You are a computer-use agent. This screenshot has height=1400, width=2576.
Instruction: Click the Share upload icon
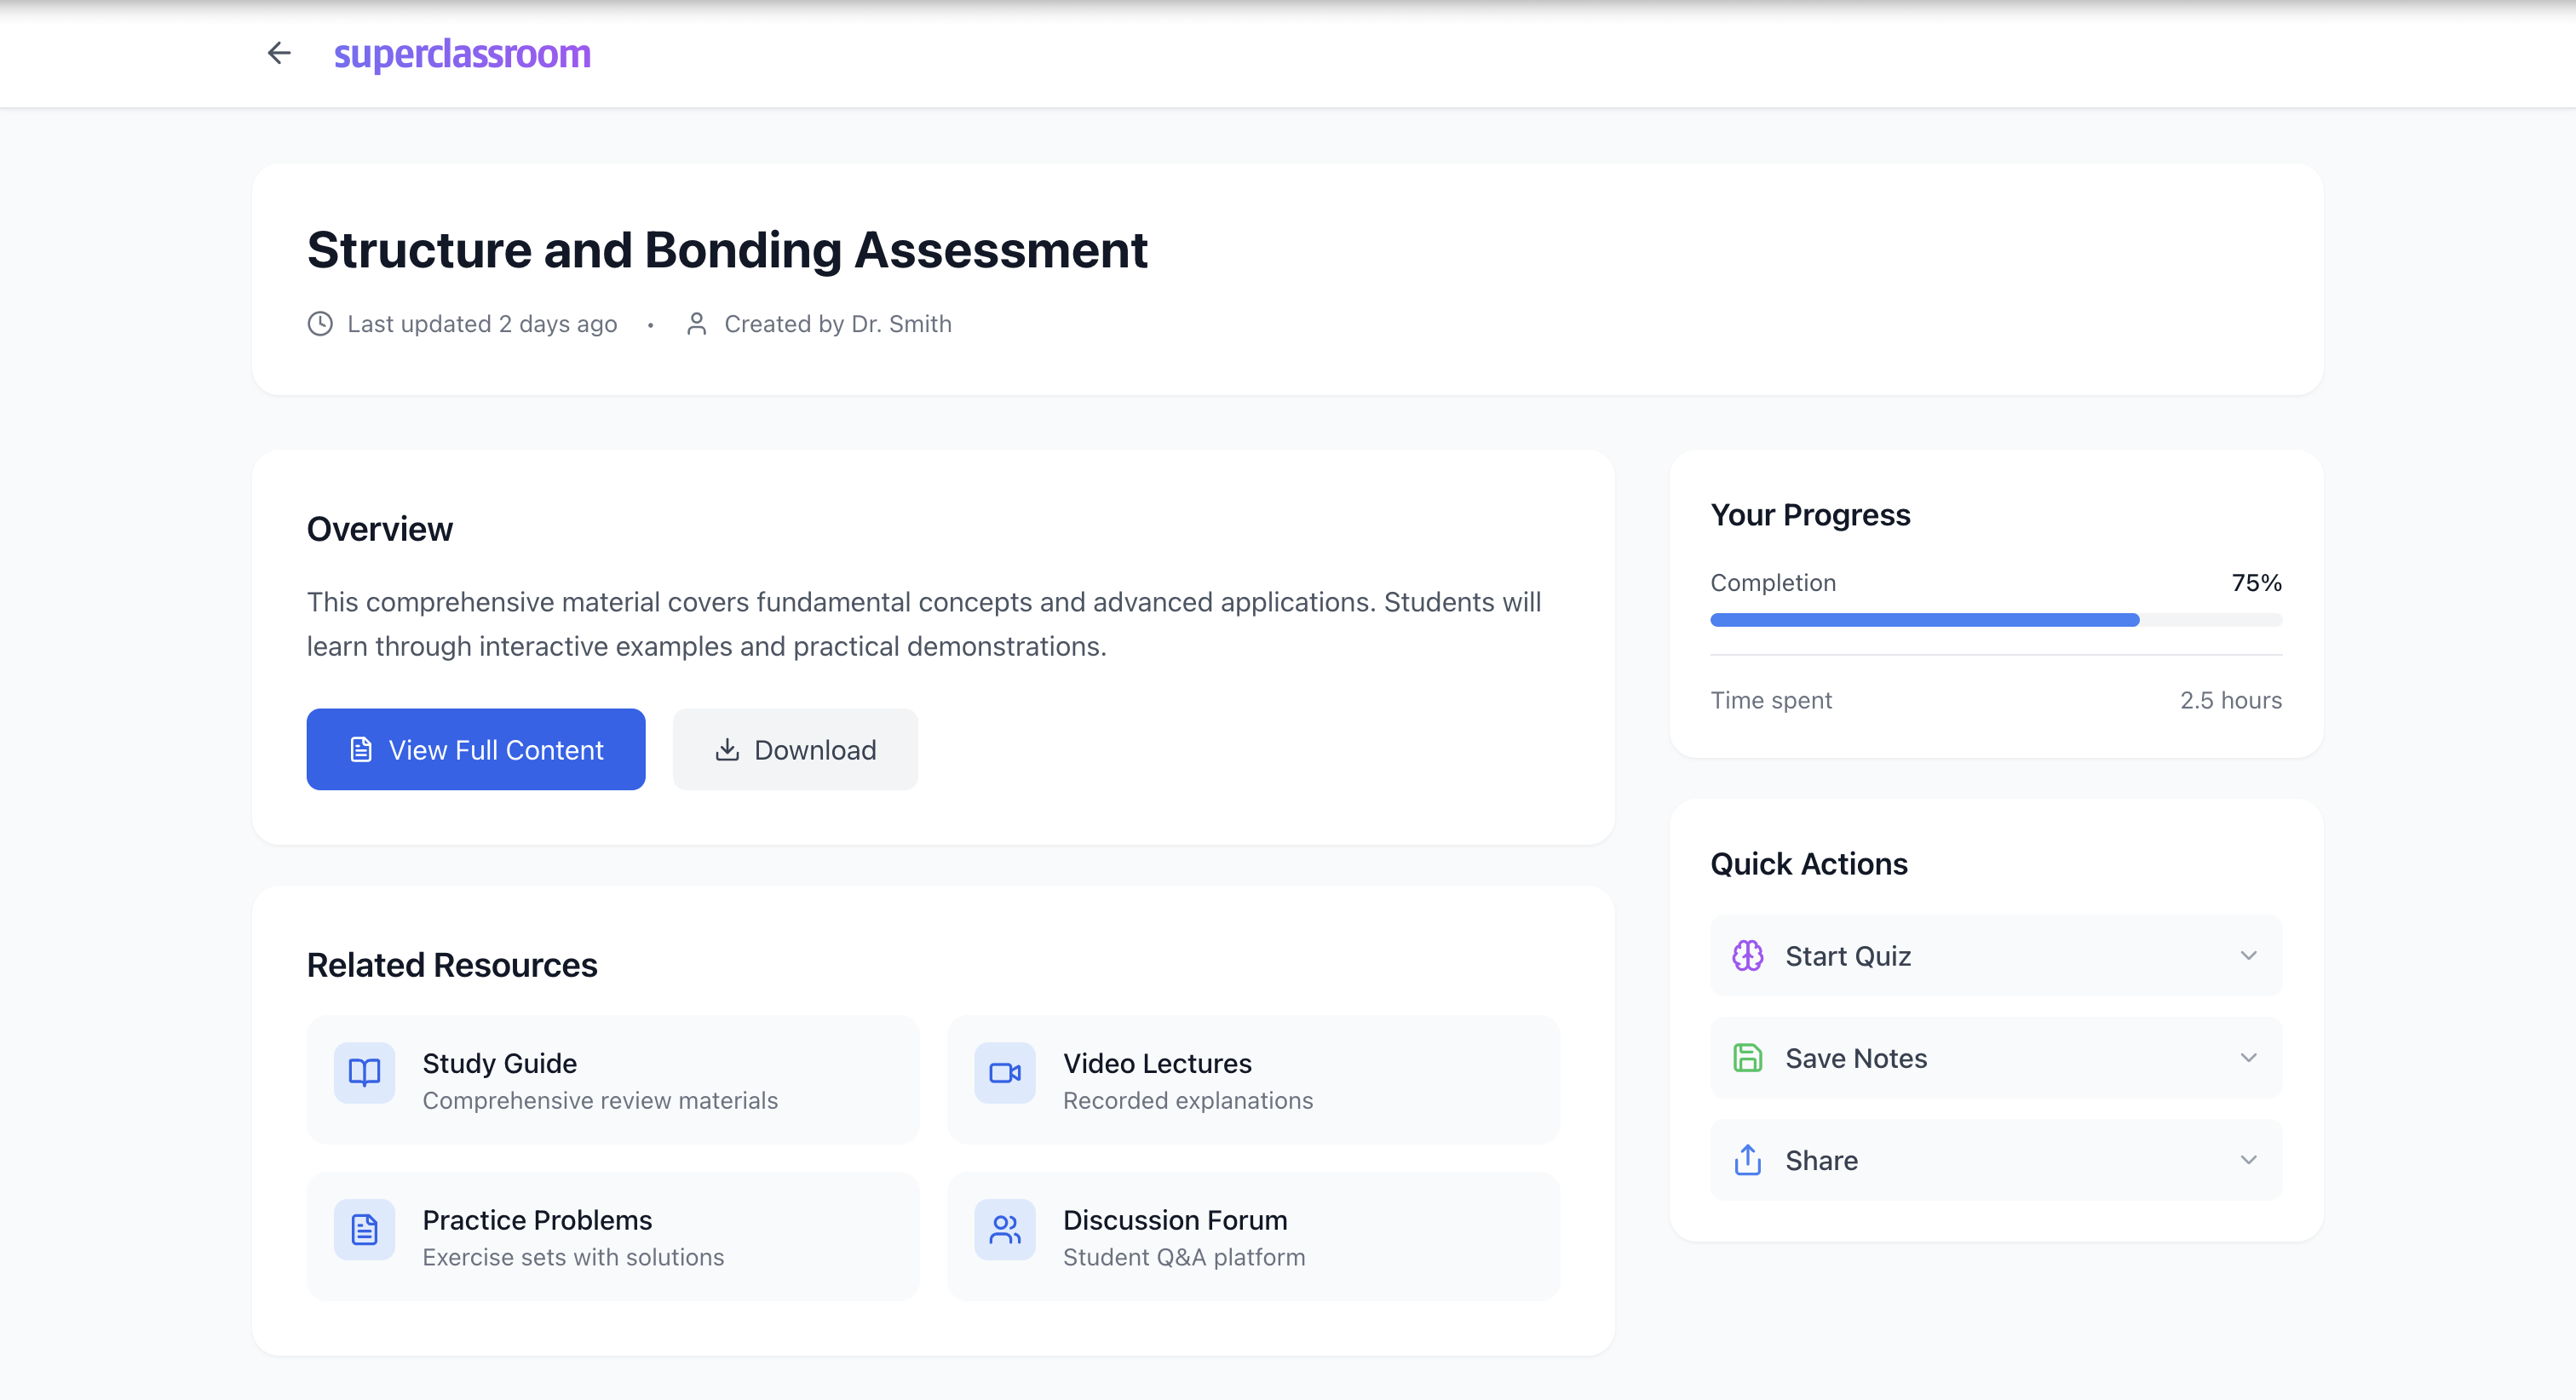(1747, 1160)
